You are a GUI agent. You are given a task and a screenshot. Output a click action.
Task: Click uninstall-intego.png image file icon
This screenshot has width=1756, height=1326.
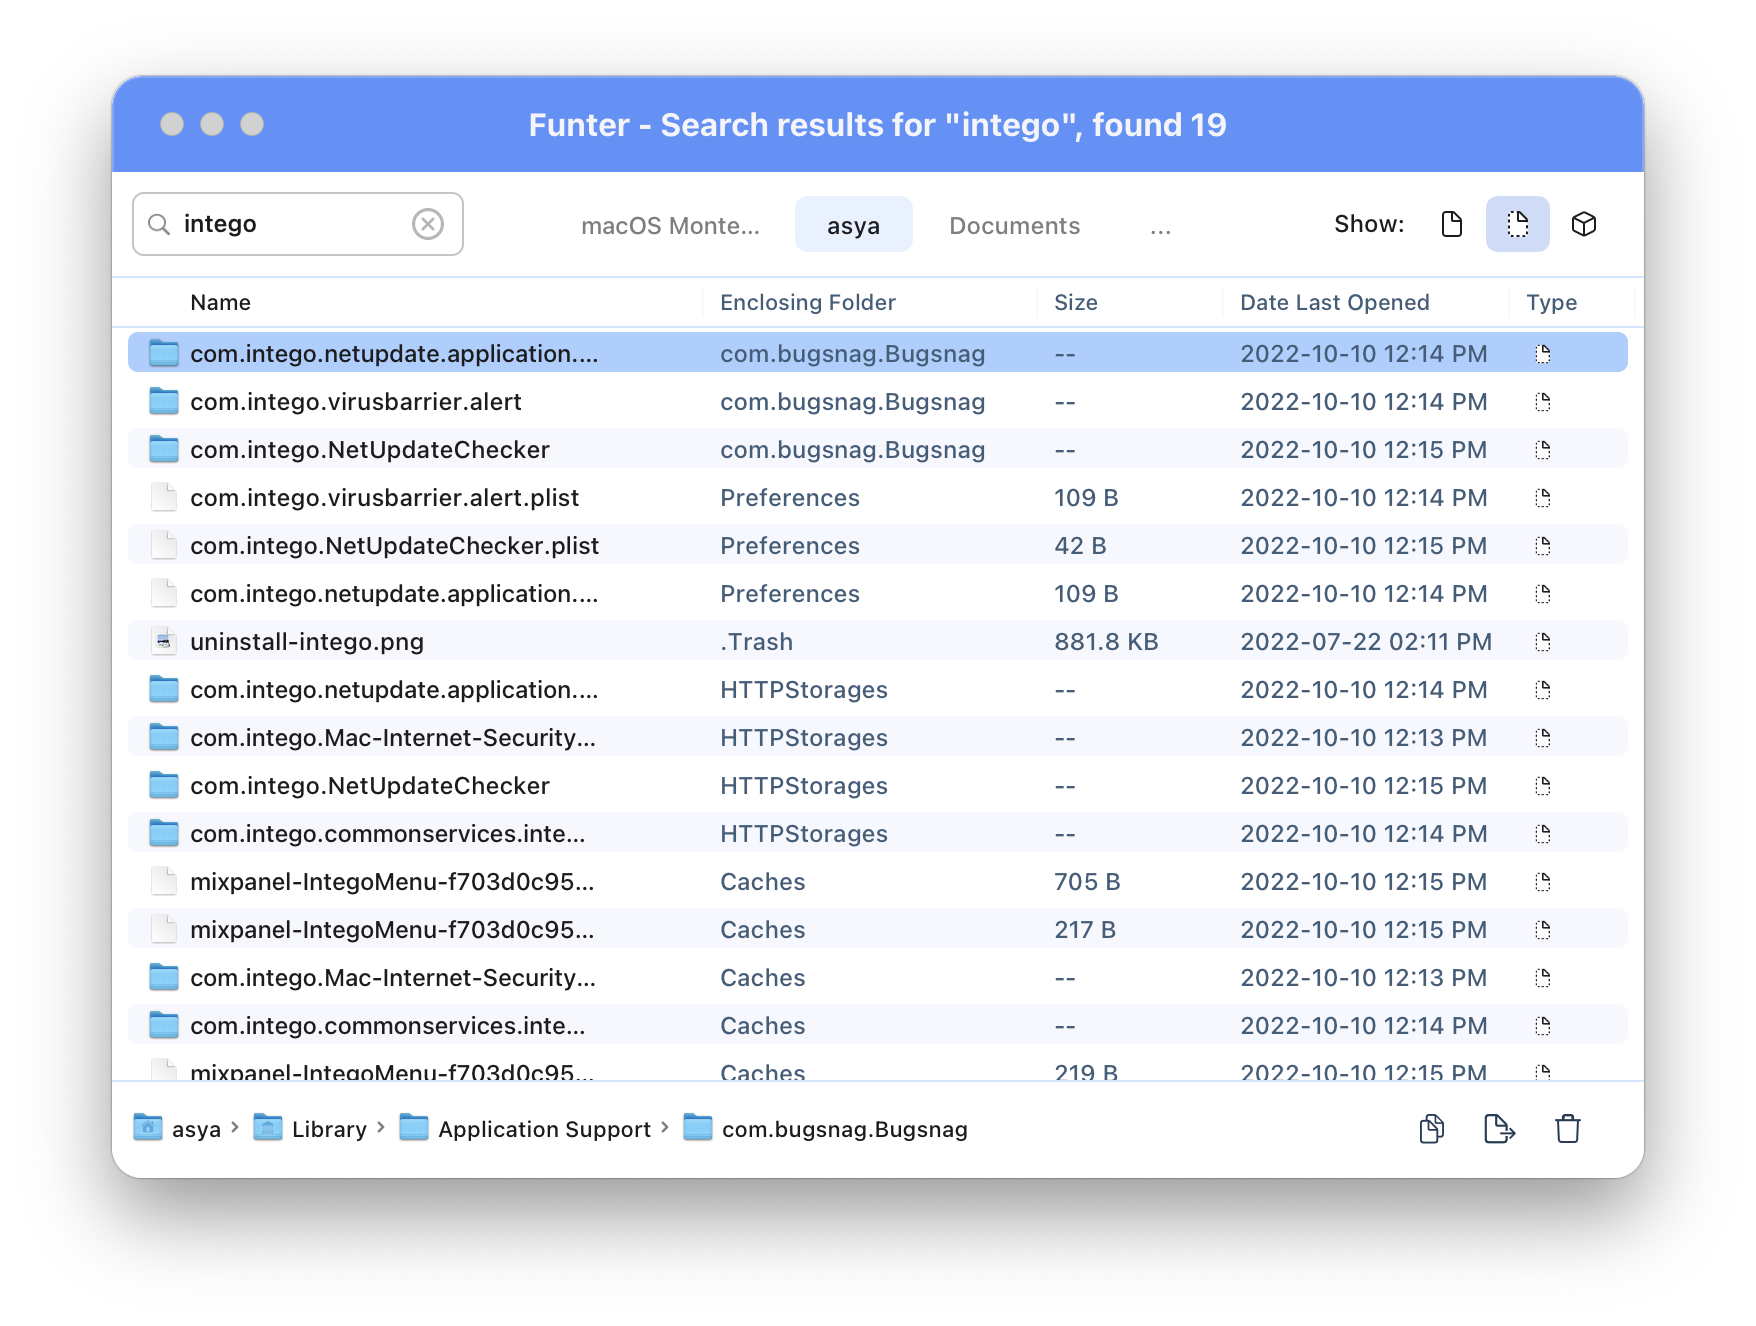tap(164, 641)
